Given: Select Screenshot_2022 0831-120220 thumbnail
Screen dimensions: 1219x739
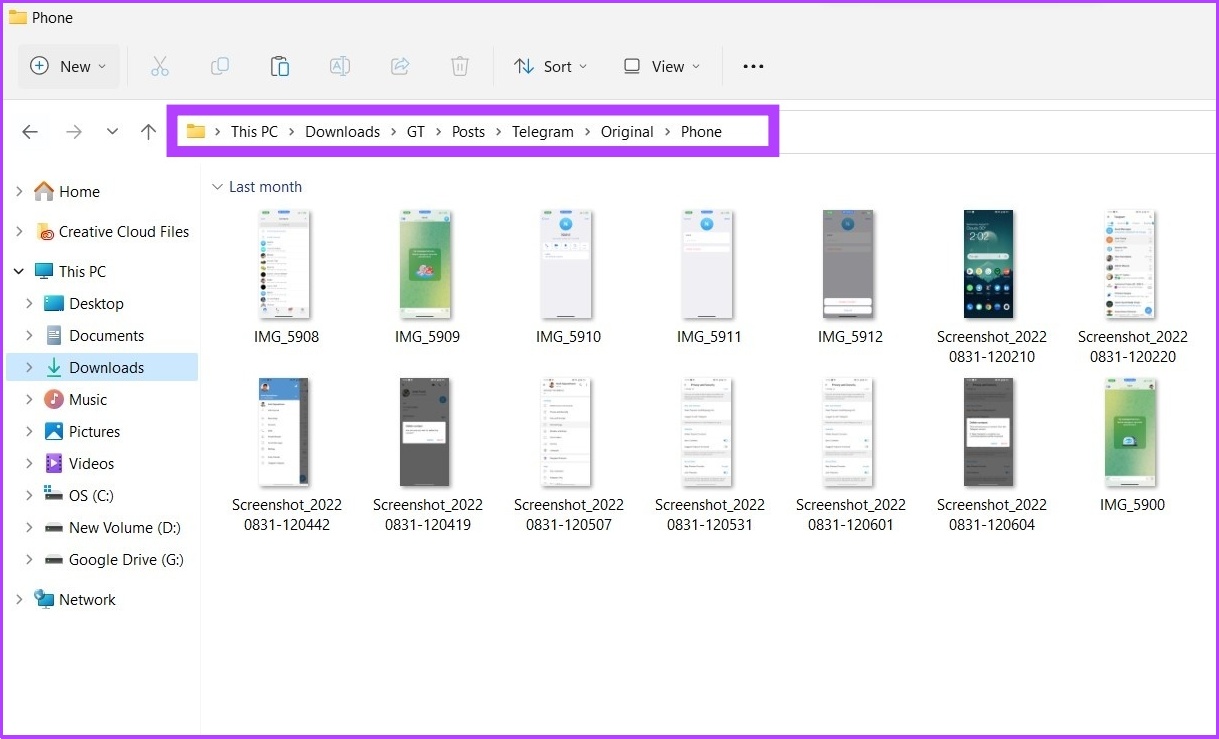Looking at the screenshot, I should tap(1130, 263).
